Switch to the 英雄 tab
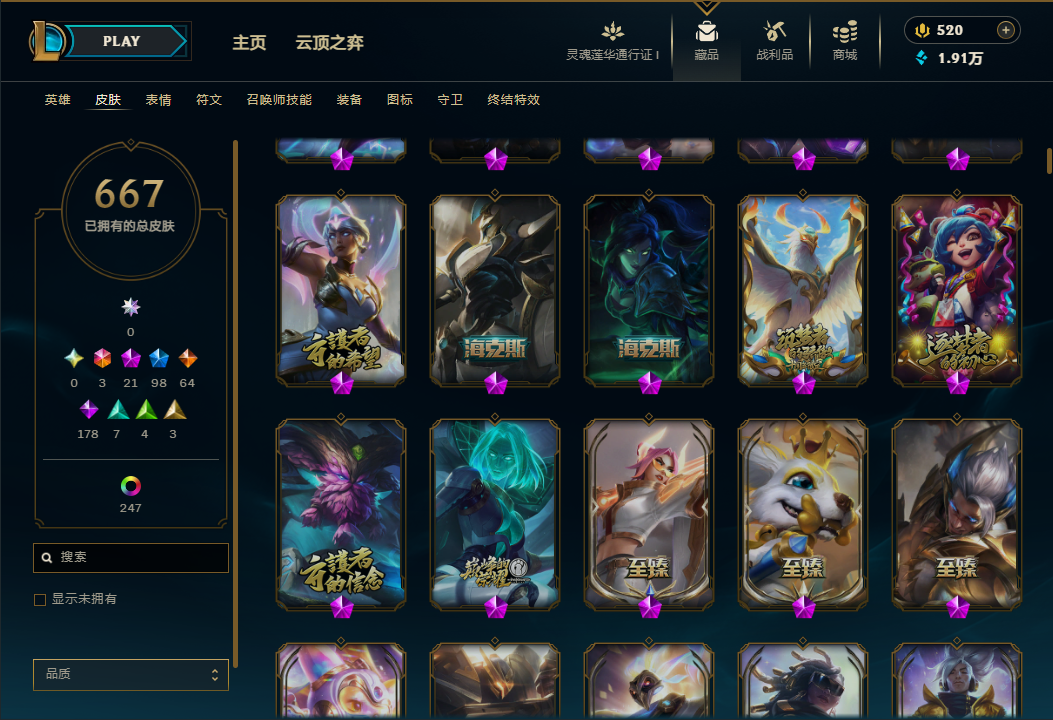The height and width of the screenshot is (720, 1053). pos(58,100)
